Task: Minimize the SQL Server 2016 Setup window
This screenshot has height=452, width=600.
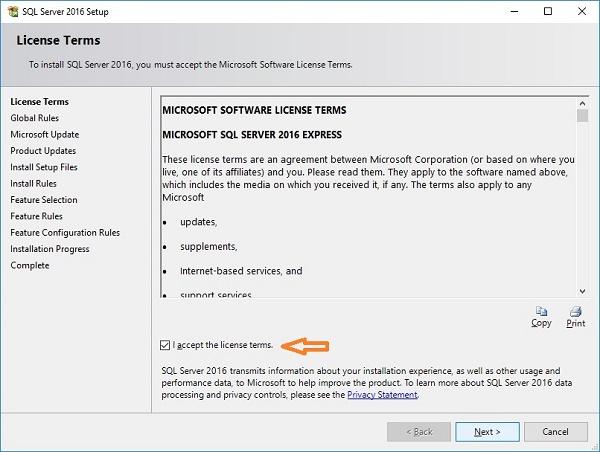Action: point(514,11)
